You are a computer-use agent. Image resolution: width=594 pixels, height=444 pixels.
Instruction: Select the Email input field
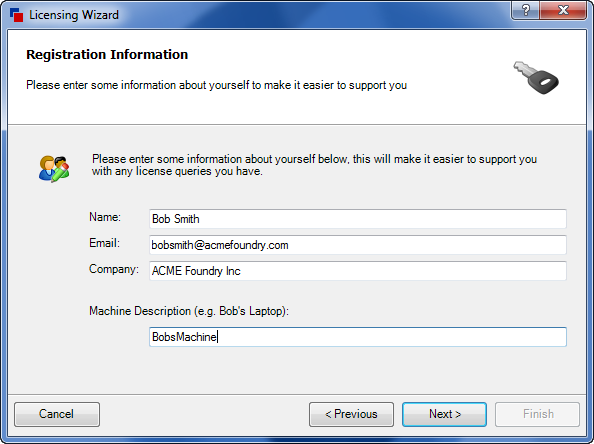358,245
